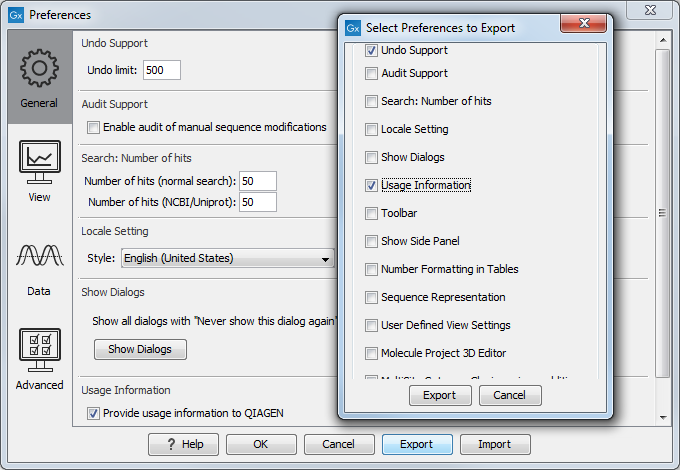Cancel the export selection dialog
Screen dimensions: 680x470
point(509,395)
